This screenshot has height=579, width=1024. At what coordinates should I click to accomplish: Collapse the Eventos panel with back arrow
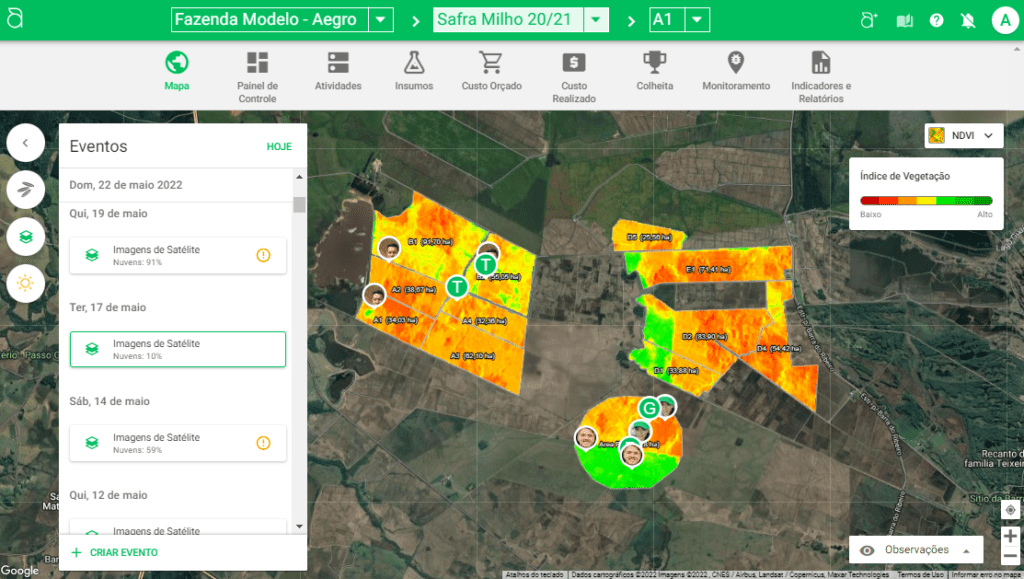coord(25,143)
